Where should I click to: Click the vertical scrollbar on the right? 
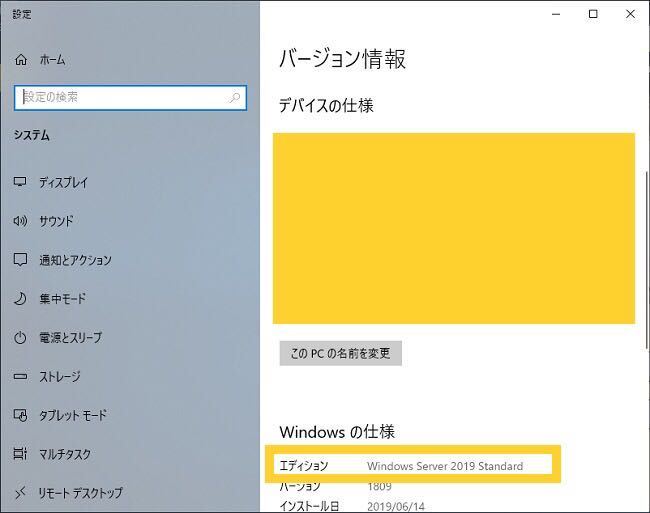[647, 260]
